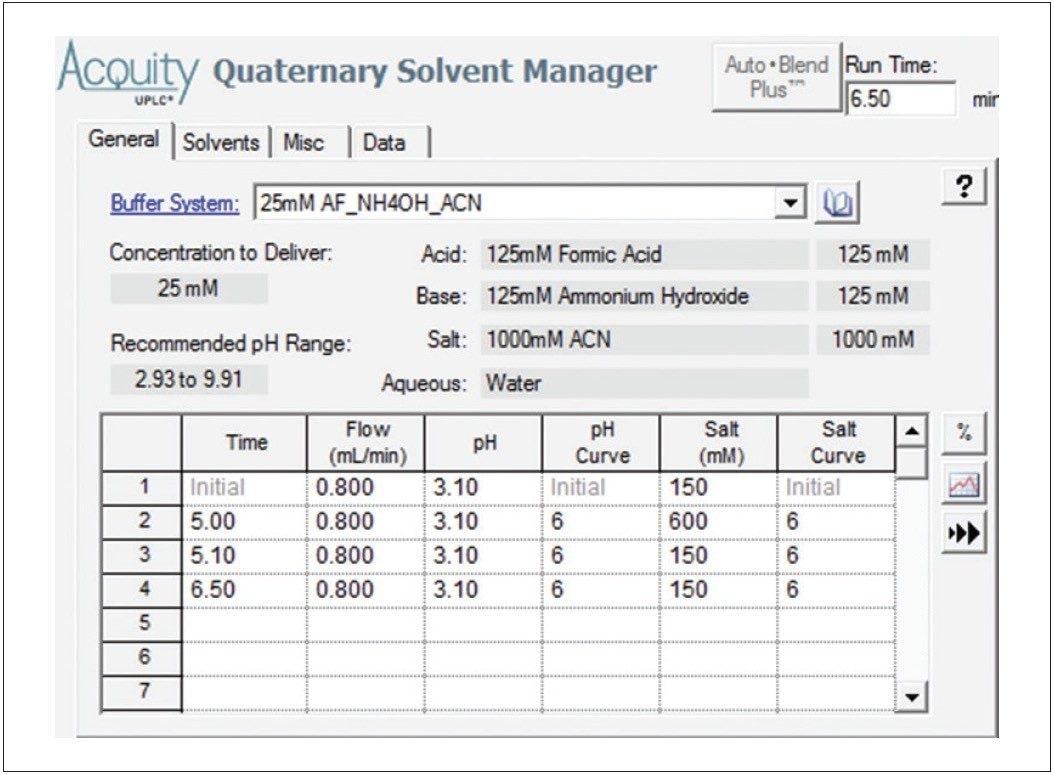Open help with the question mark button
1054x775 pixels.
[x=964, y=186]
